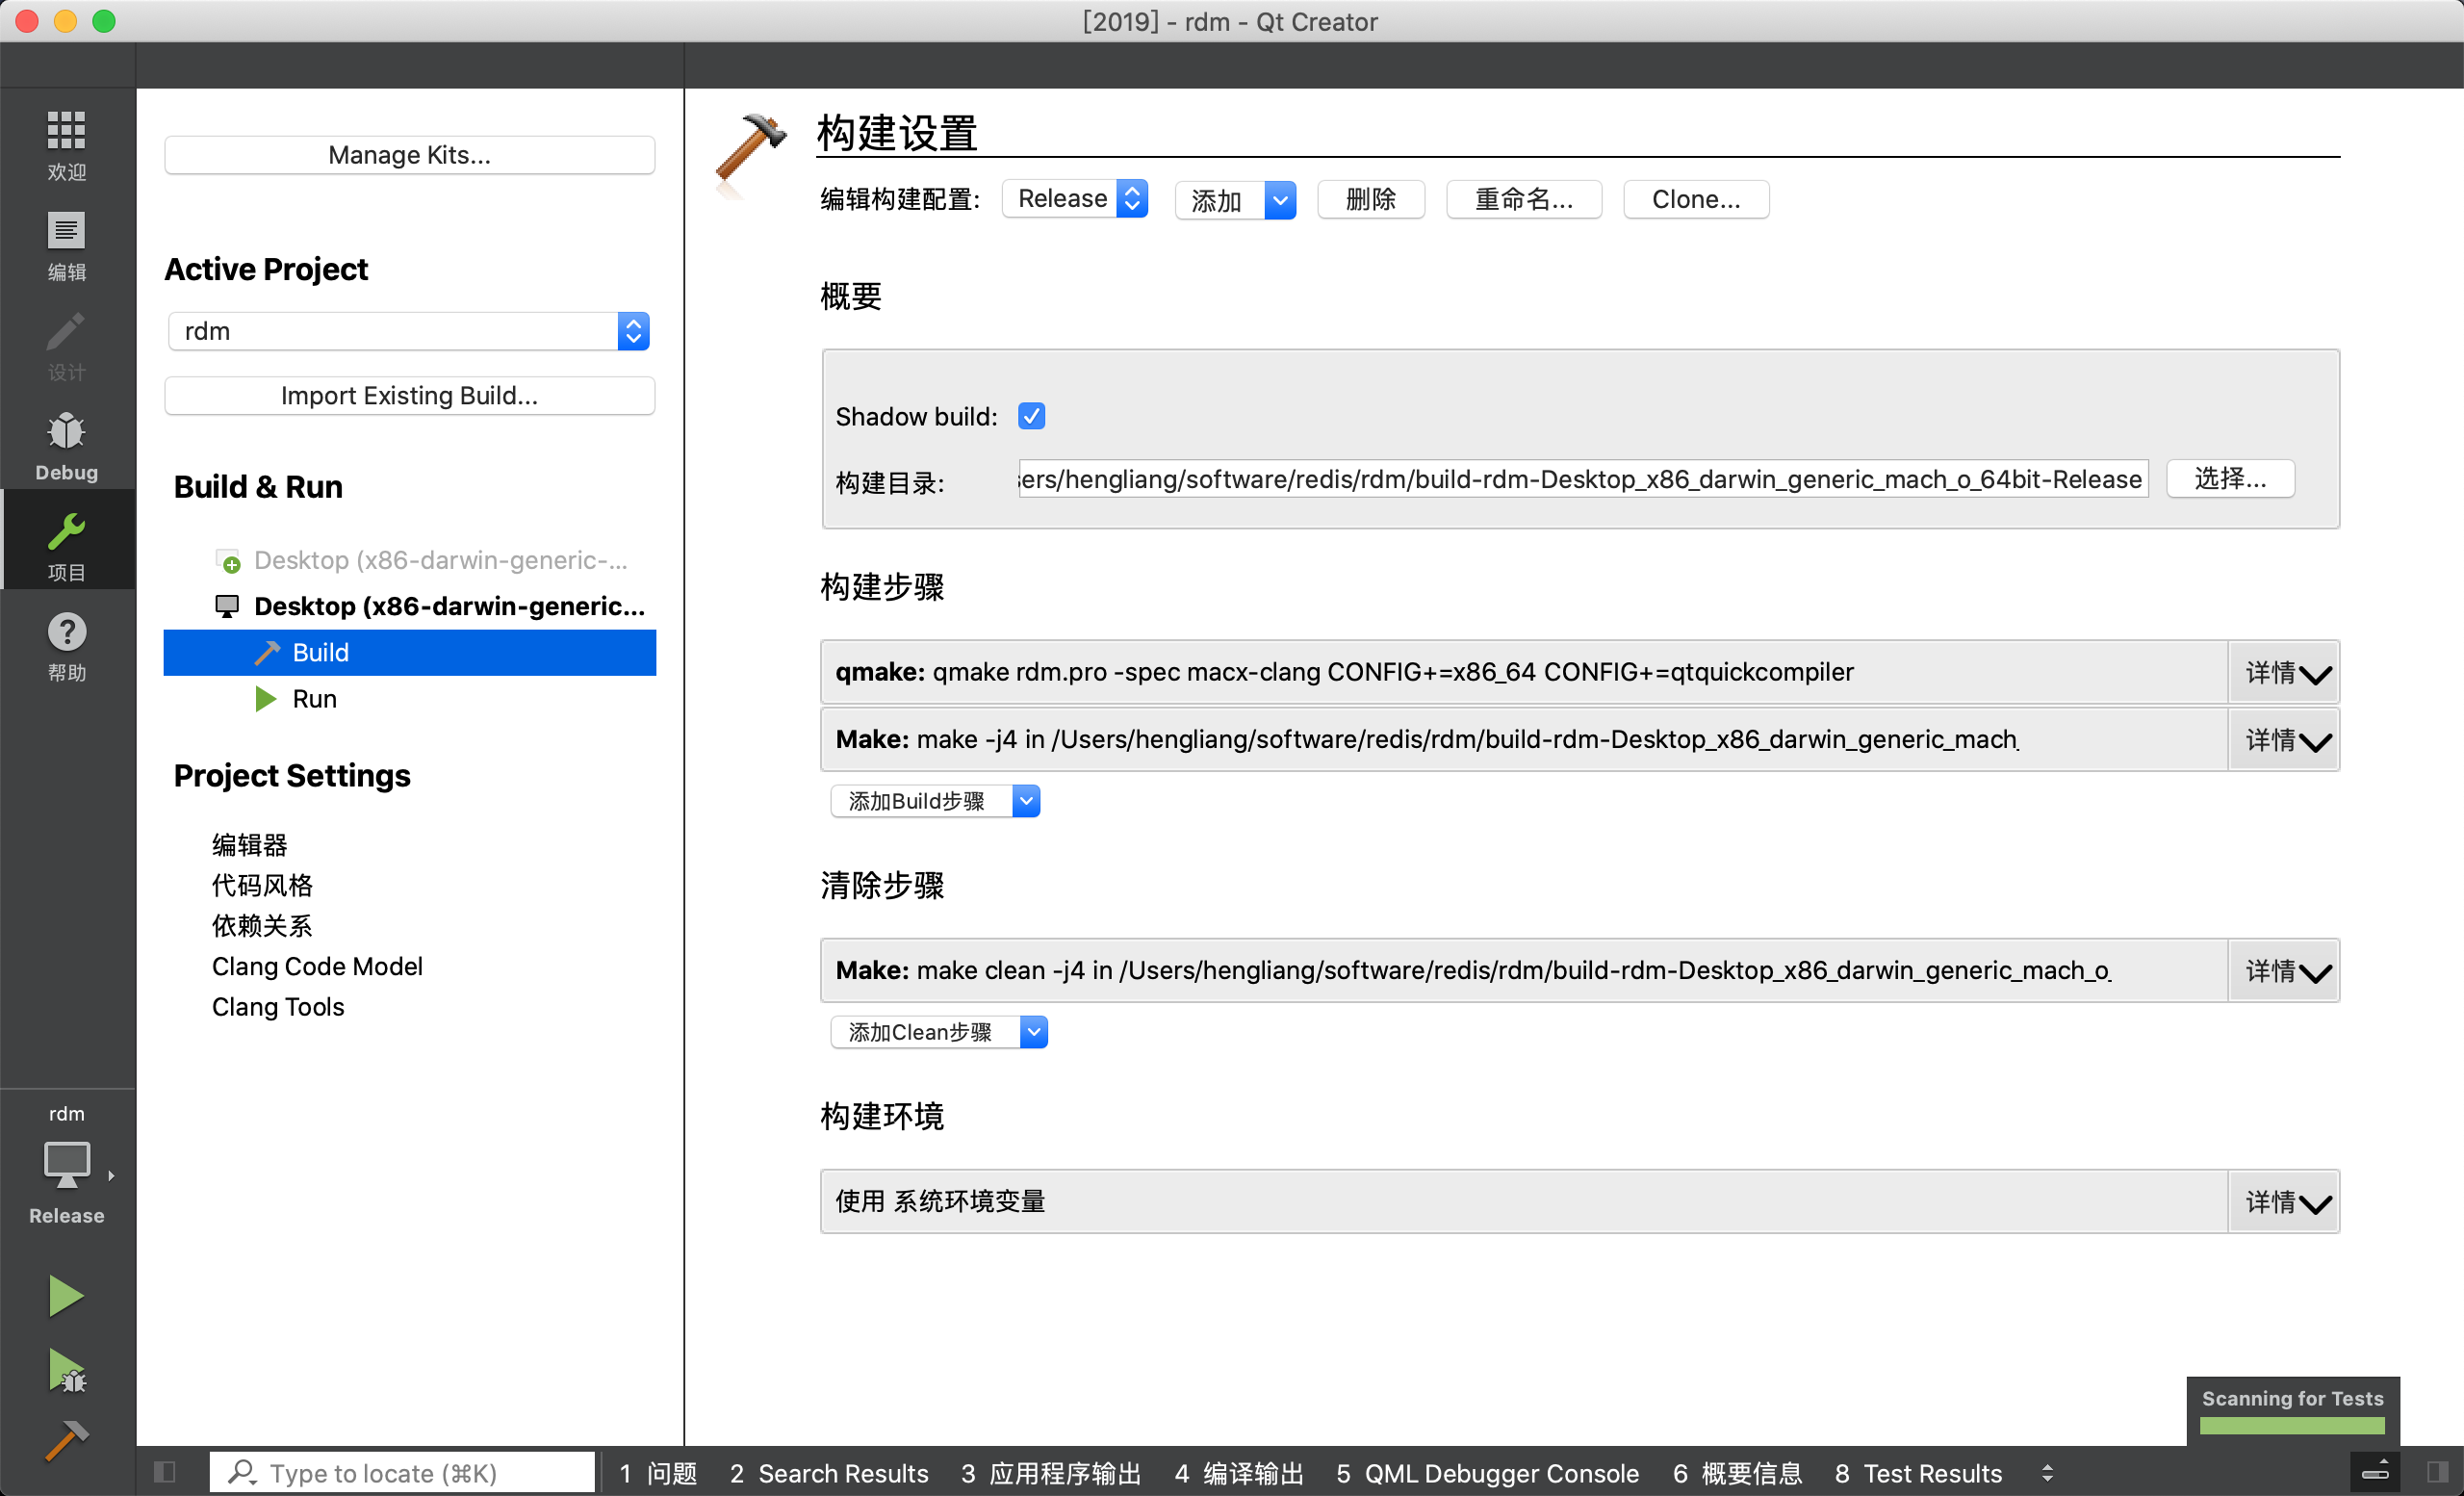Click the 重命名... button
Screen dimensions: 2464x1496
point(1524,199)
